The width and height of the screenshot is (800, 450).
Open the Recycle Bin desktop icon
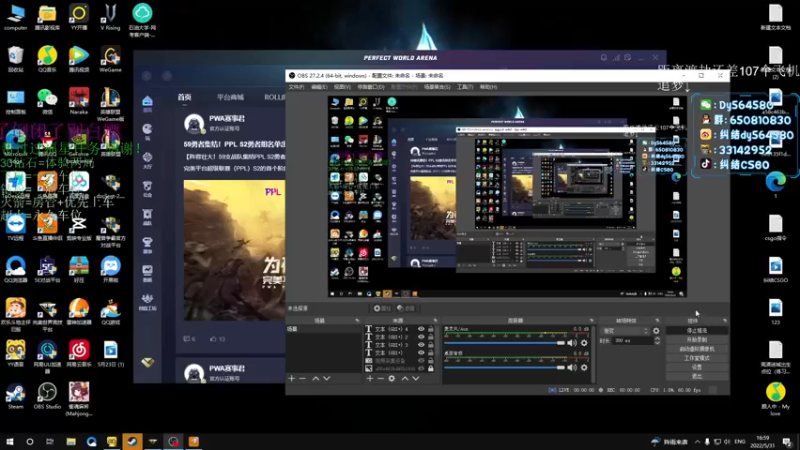(15, 59)
